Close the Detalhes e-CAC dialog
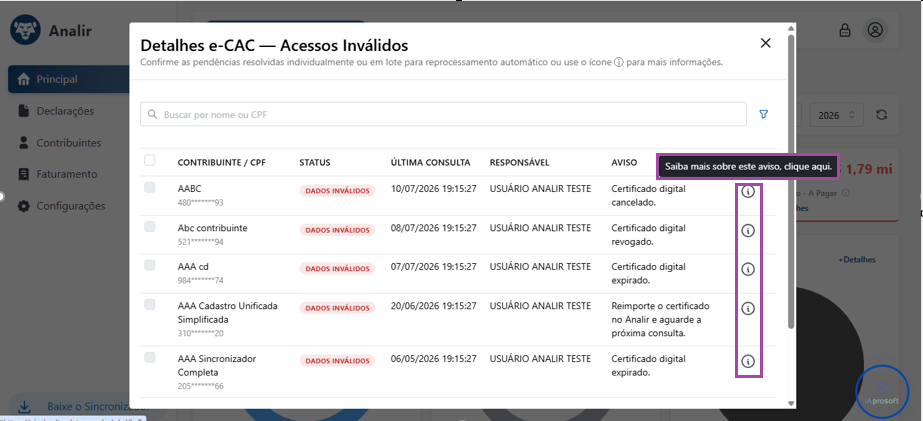The image size is (923, 421). (765, 43)
